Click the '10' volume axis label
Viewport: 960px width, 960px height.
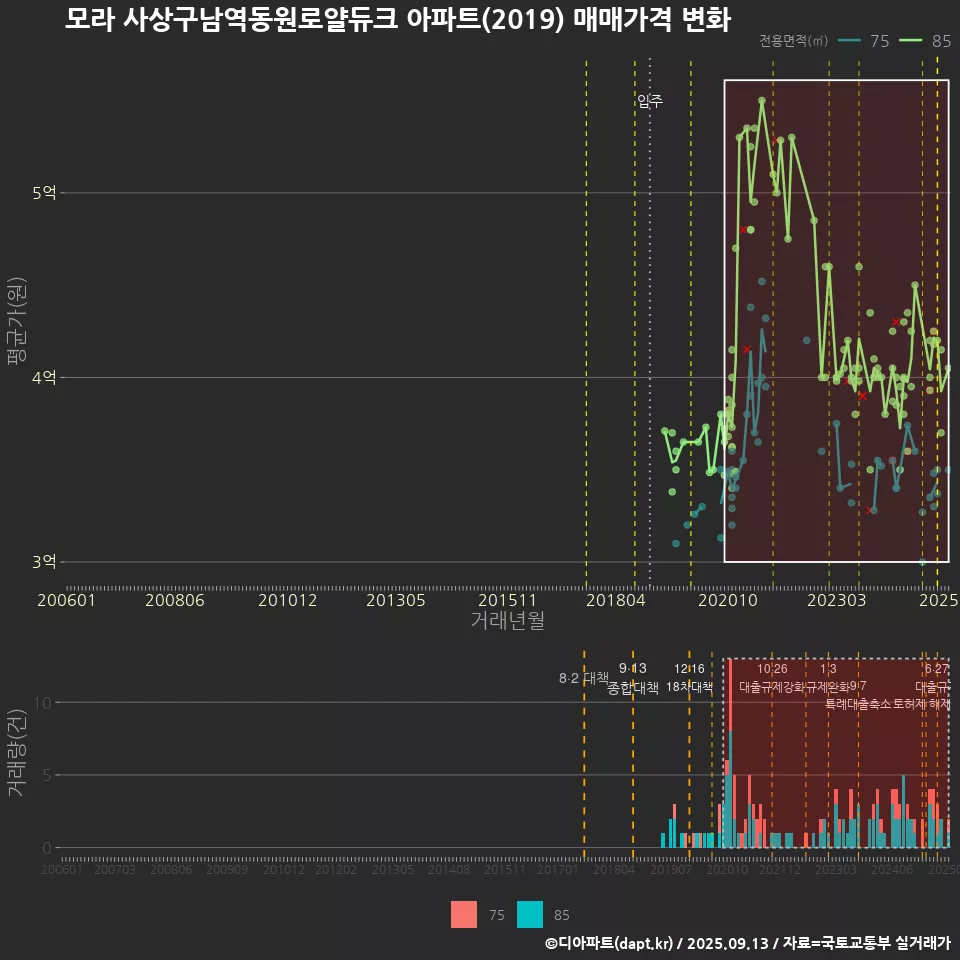pos(43,703)
